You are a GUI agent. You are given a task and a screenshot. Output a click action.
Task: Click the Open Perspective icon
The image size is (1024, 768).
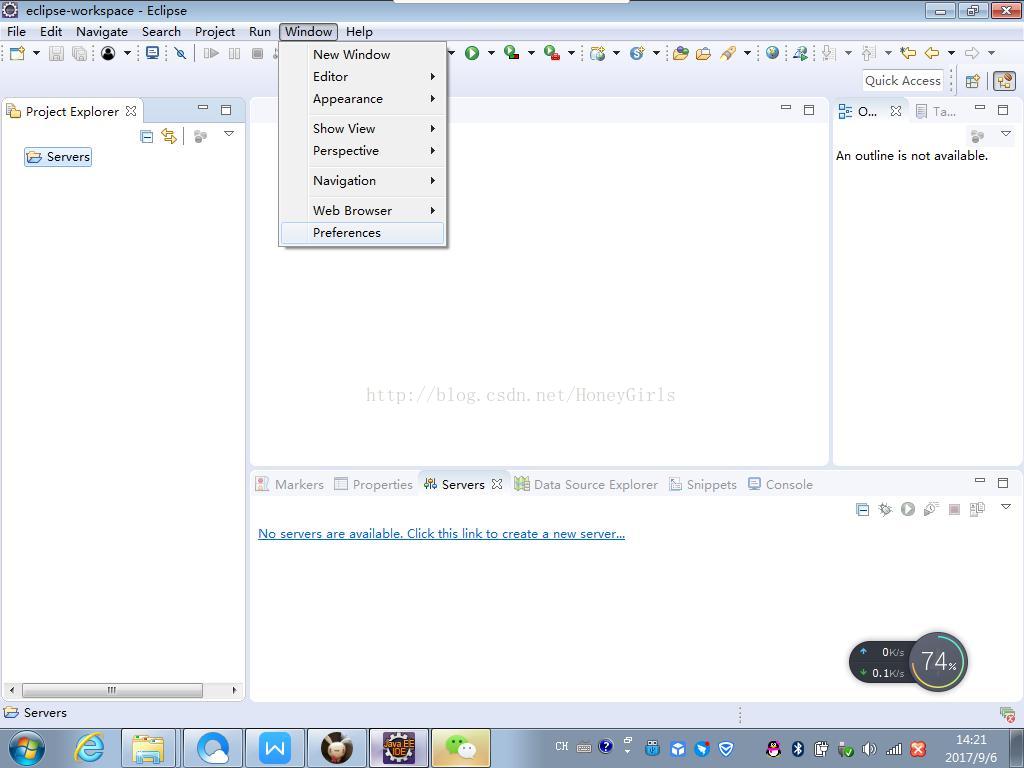(972, 81)
